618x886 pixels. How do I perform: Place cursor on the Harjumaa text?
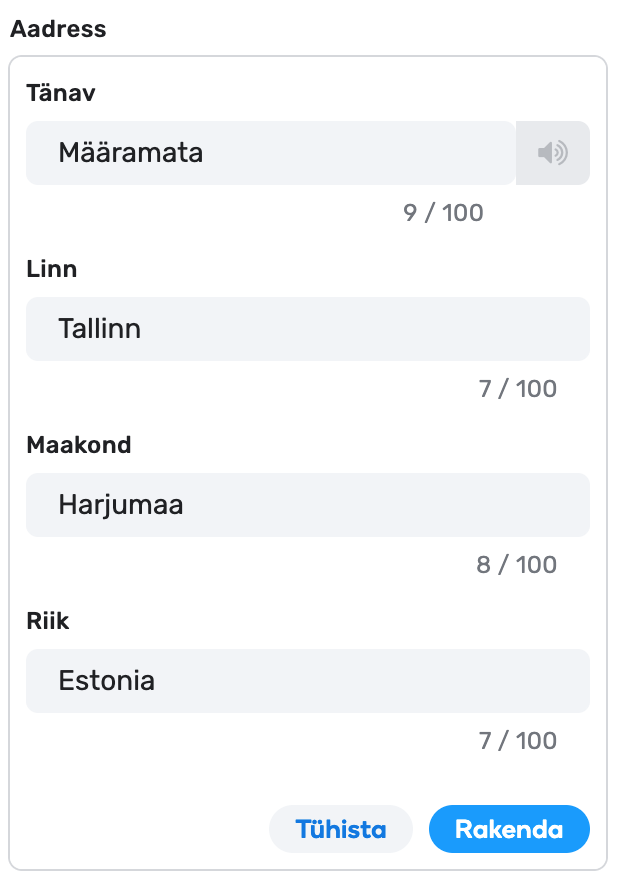tap(121, 505)
